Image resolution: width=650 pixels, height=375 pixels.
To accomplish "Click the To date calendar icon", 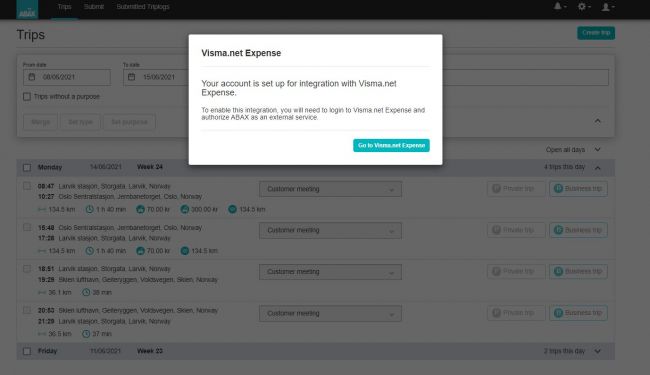I will click(x=132, y=77).
